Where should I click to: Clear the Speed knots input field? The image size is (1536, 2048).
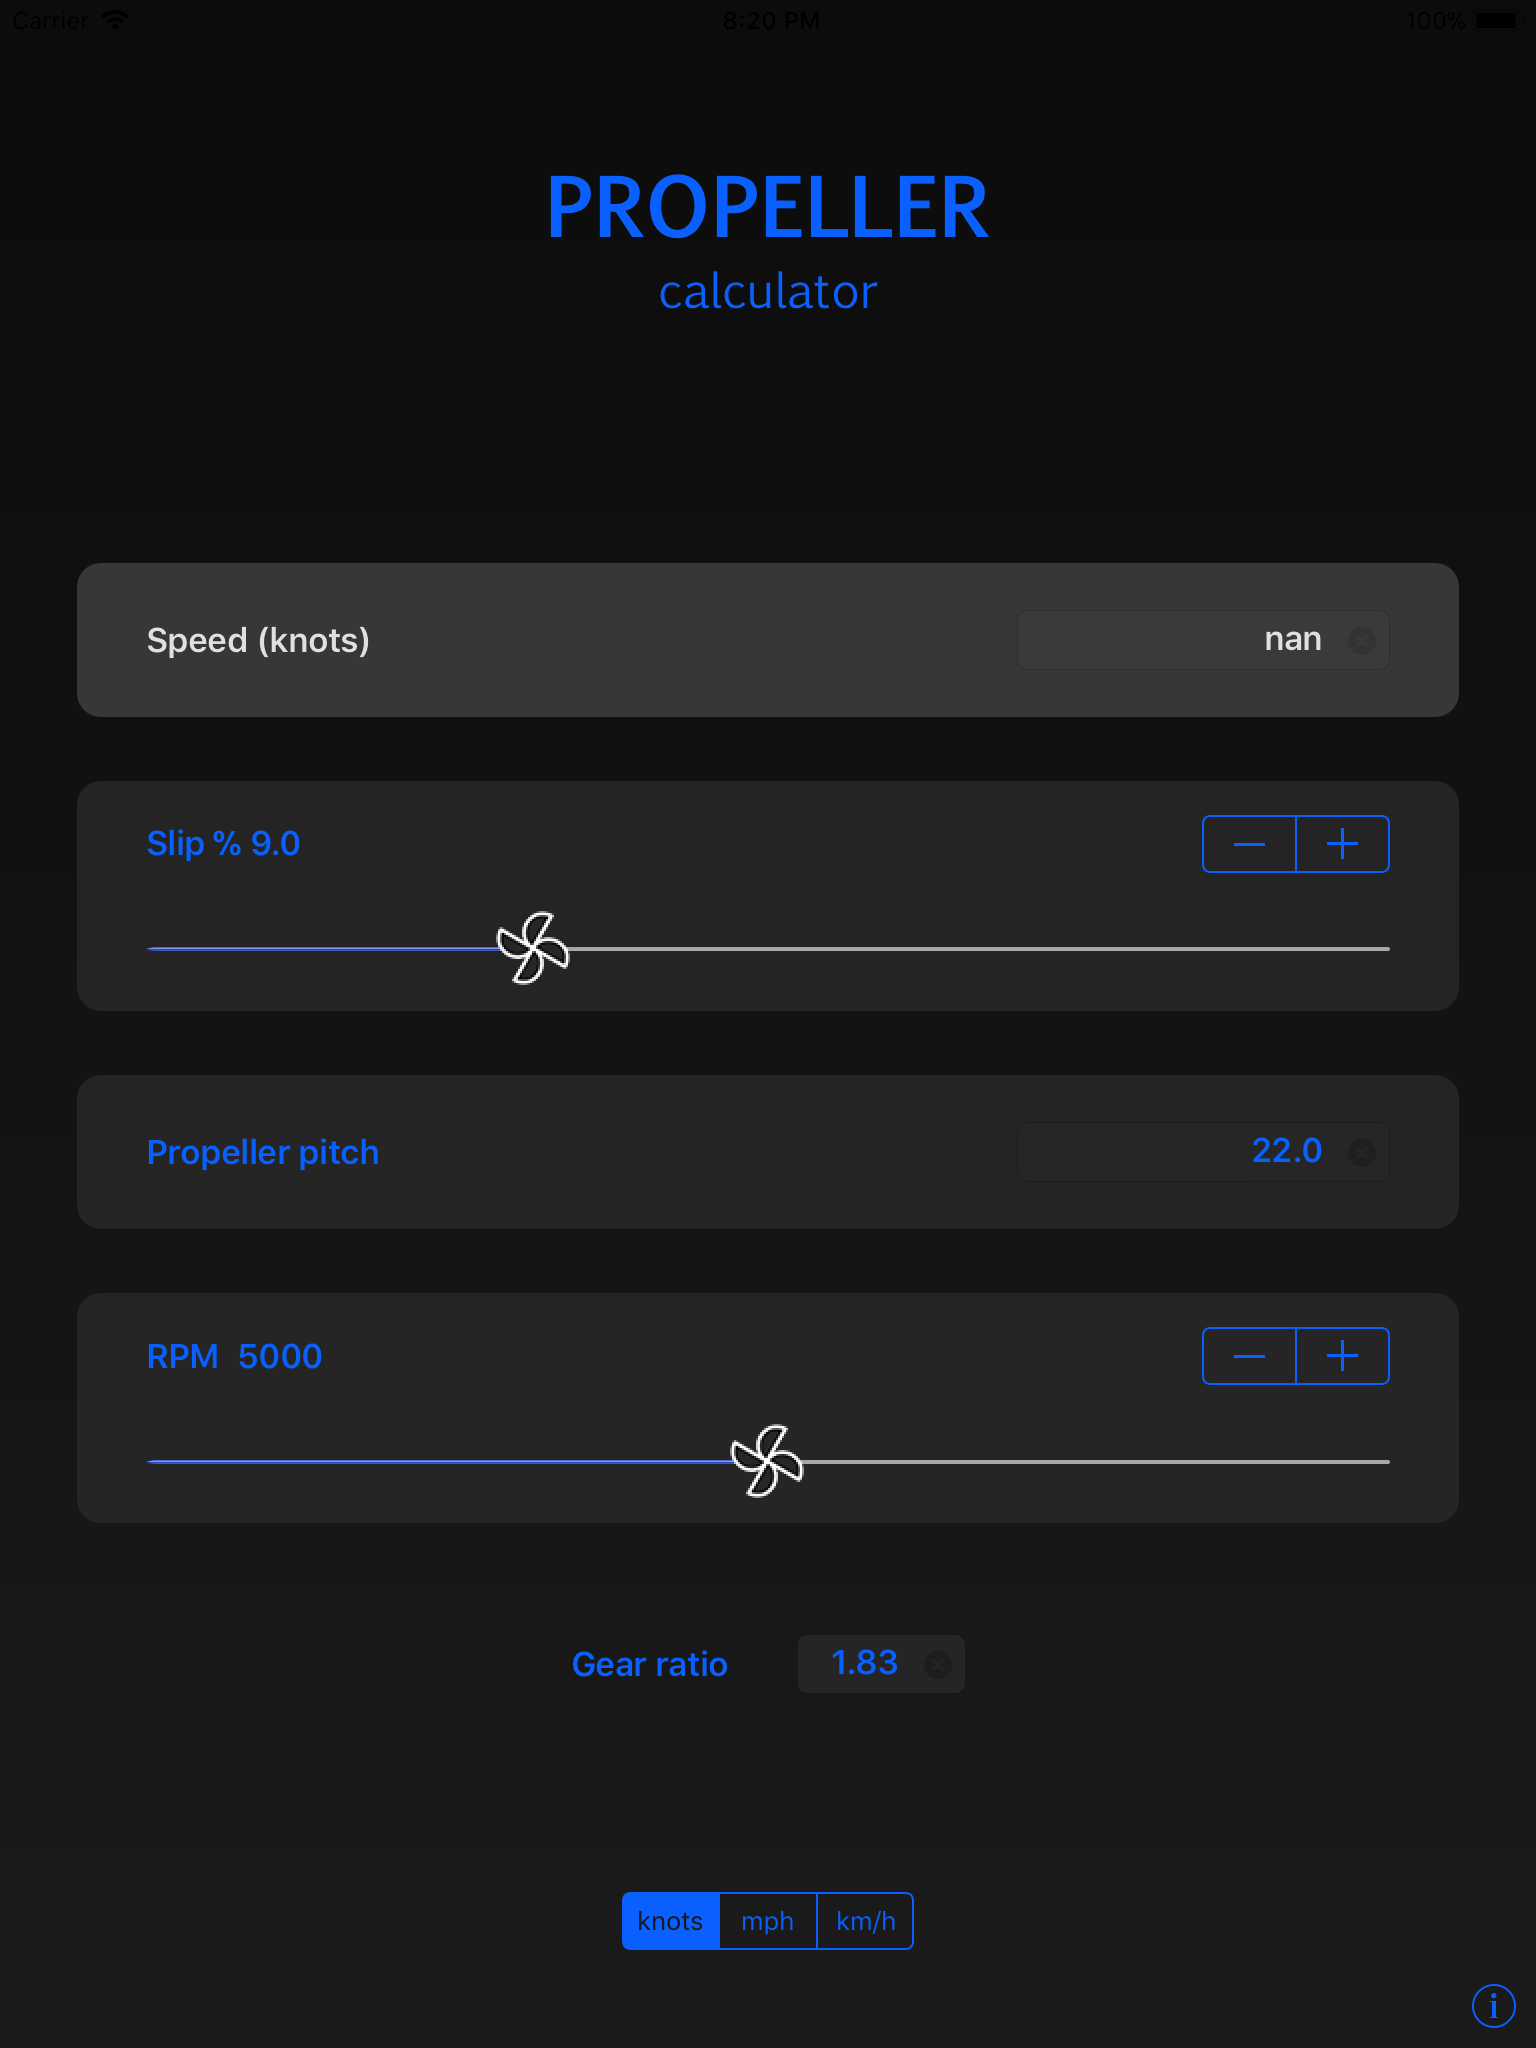tap(1362, 640)
